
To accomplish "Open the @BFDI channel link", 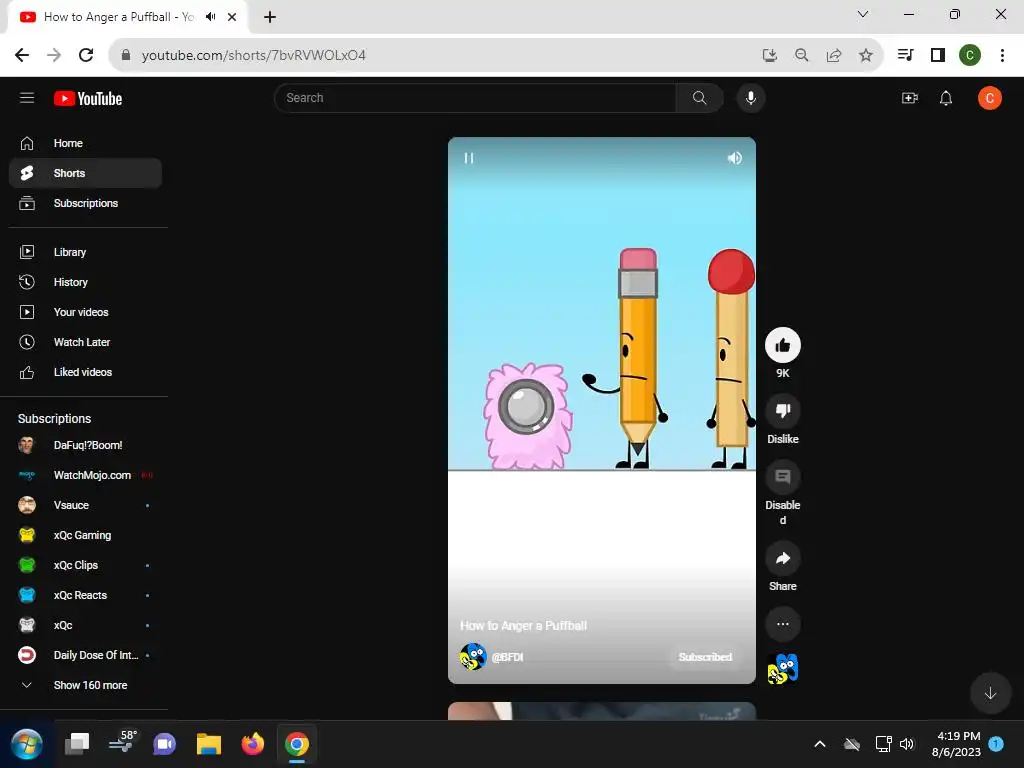I will (507, 657).
